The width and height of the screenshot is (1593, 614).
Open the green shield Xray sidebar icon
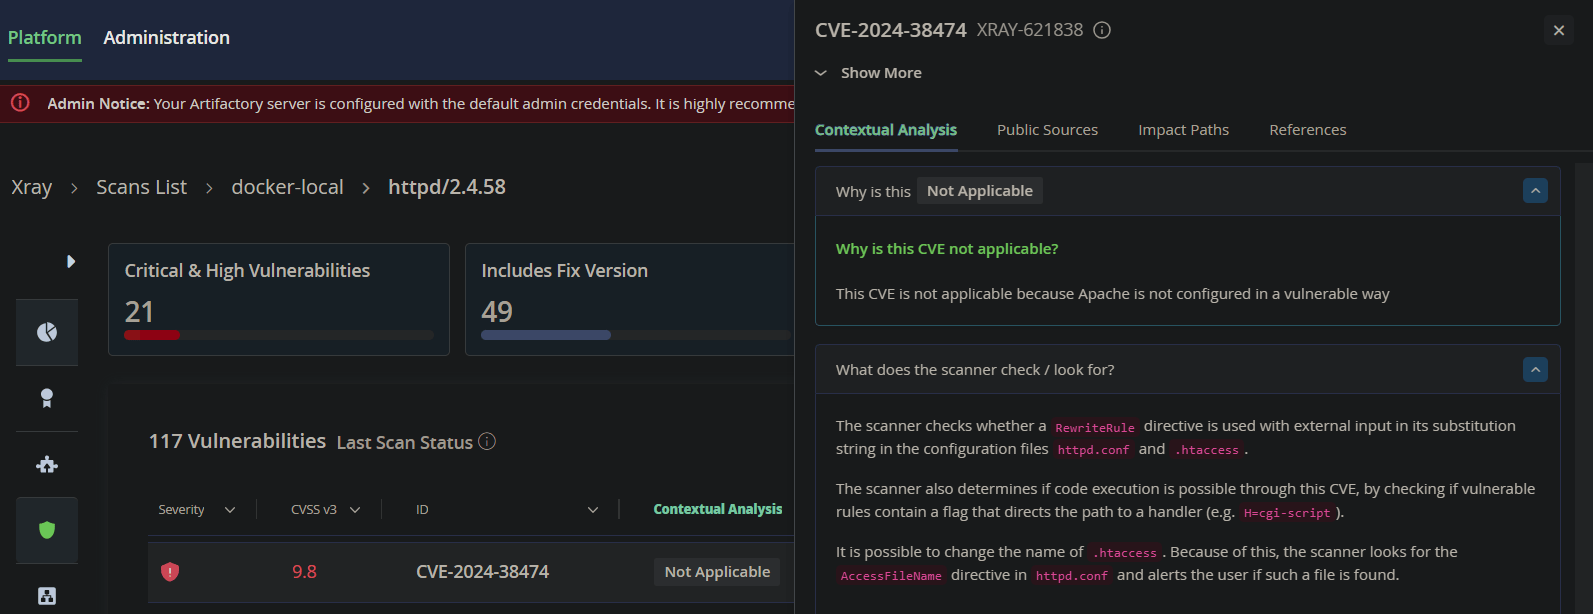(x=47, y=530)
